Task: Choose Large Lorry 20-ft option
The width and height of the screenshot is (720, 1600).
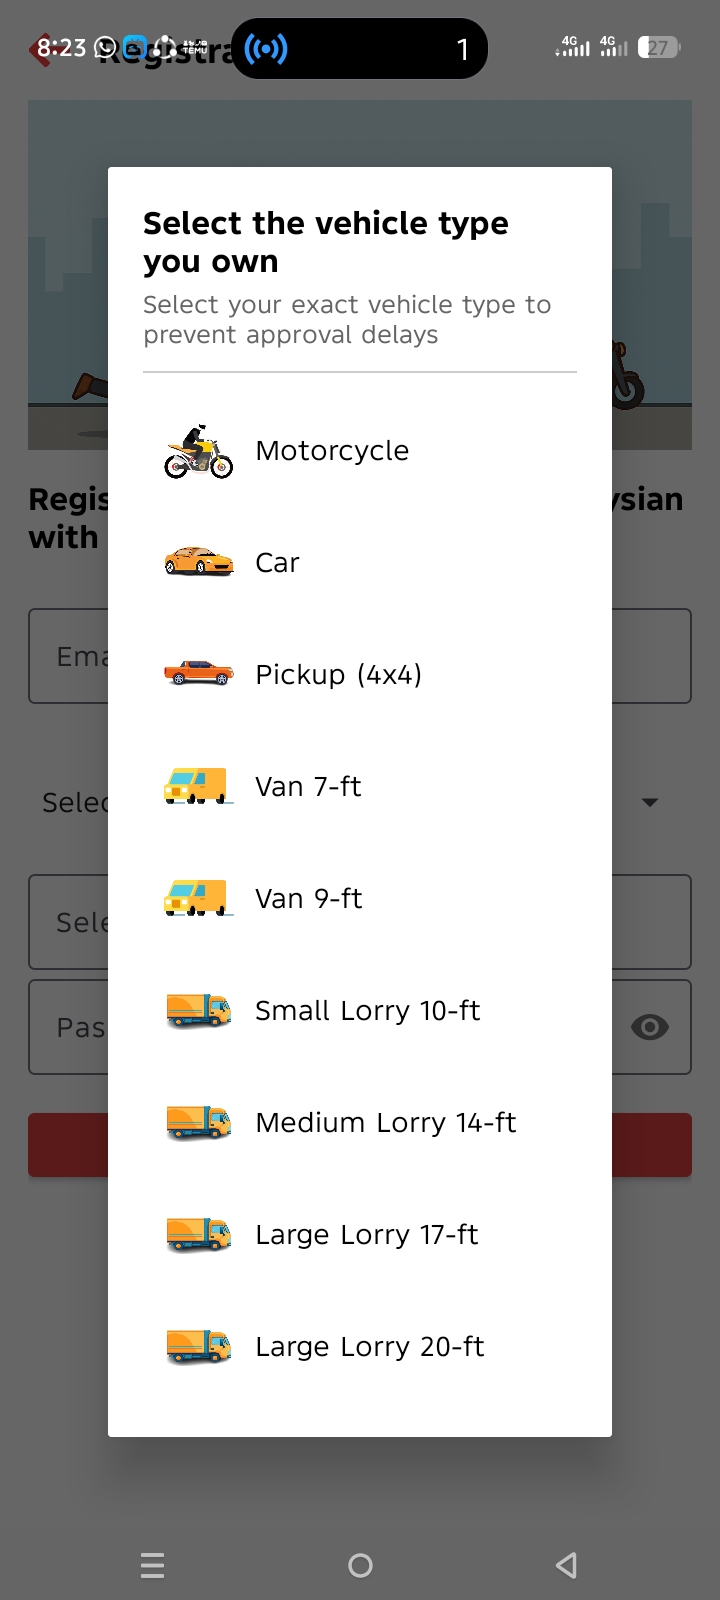Action: (369, 1347)
